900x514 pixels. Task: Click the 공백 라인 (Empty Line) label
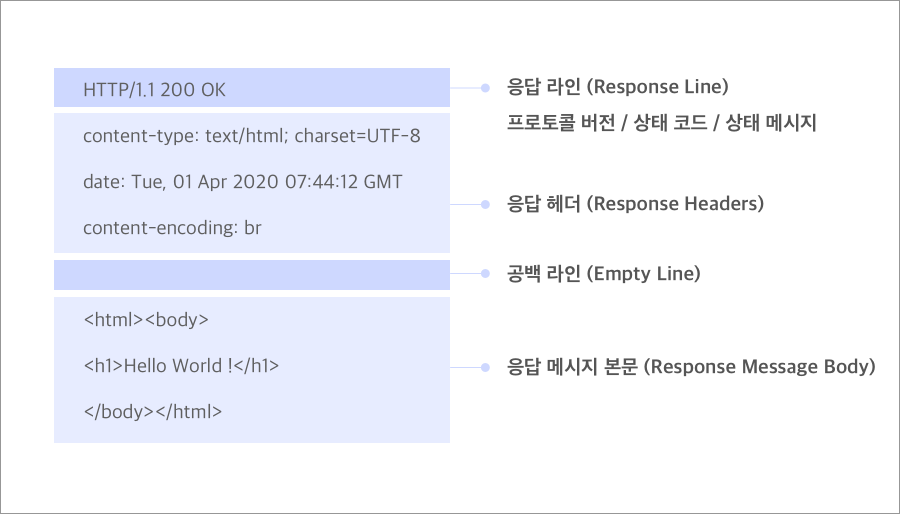pyautogui.click(x=604, y=274)
